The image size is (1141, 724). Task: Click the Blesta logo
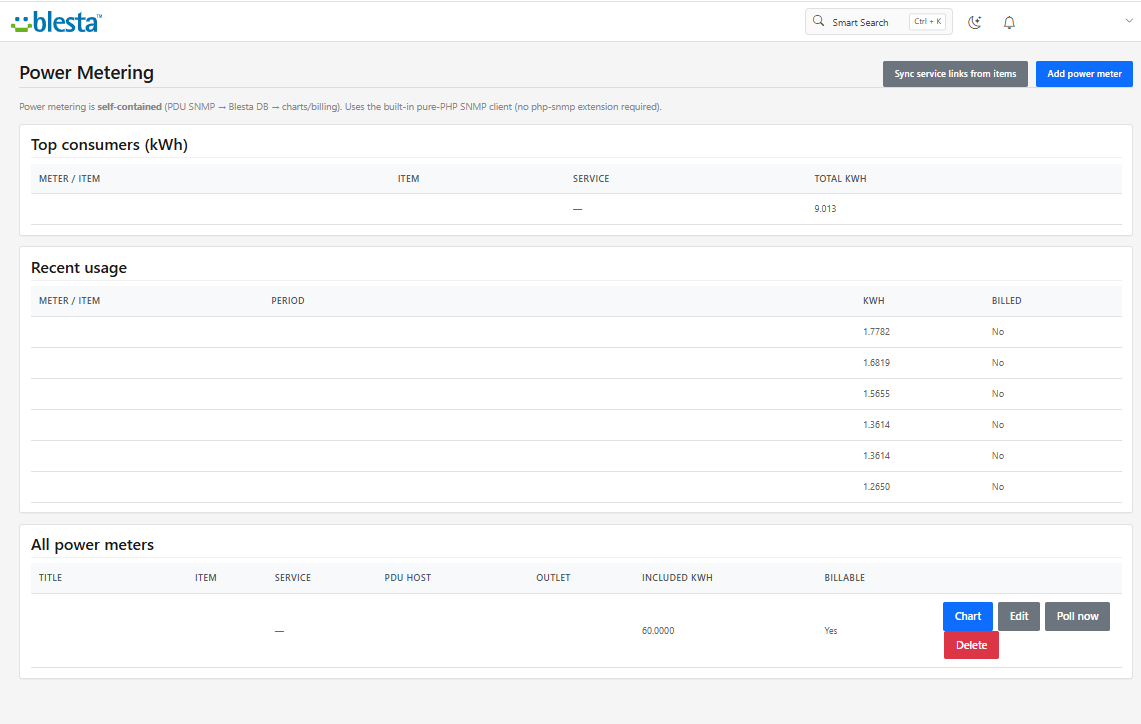click(56, 23)
